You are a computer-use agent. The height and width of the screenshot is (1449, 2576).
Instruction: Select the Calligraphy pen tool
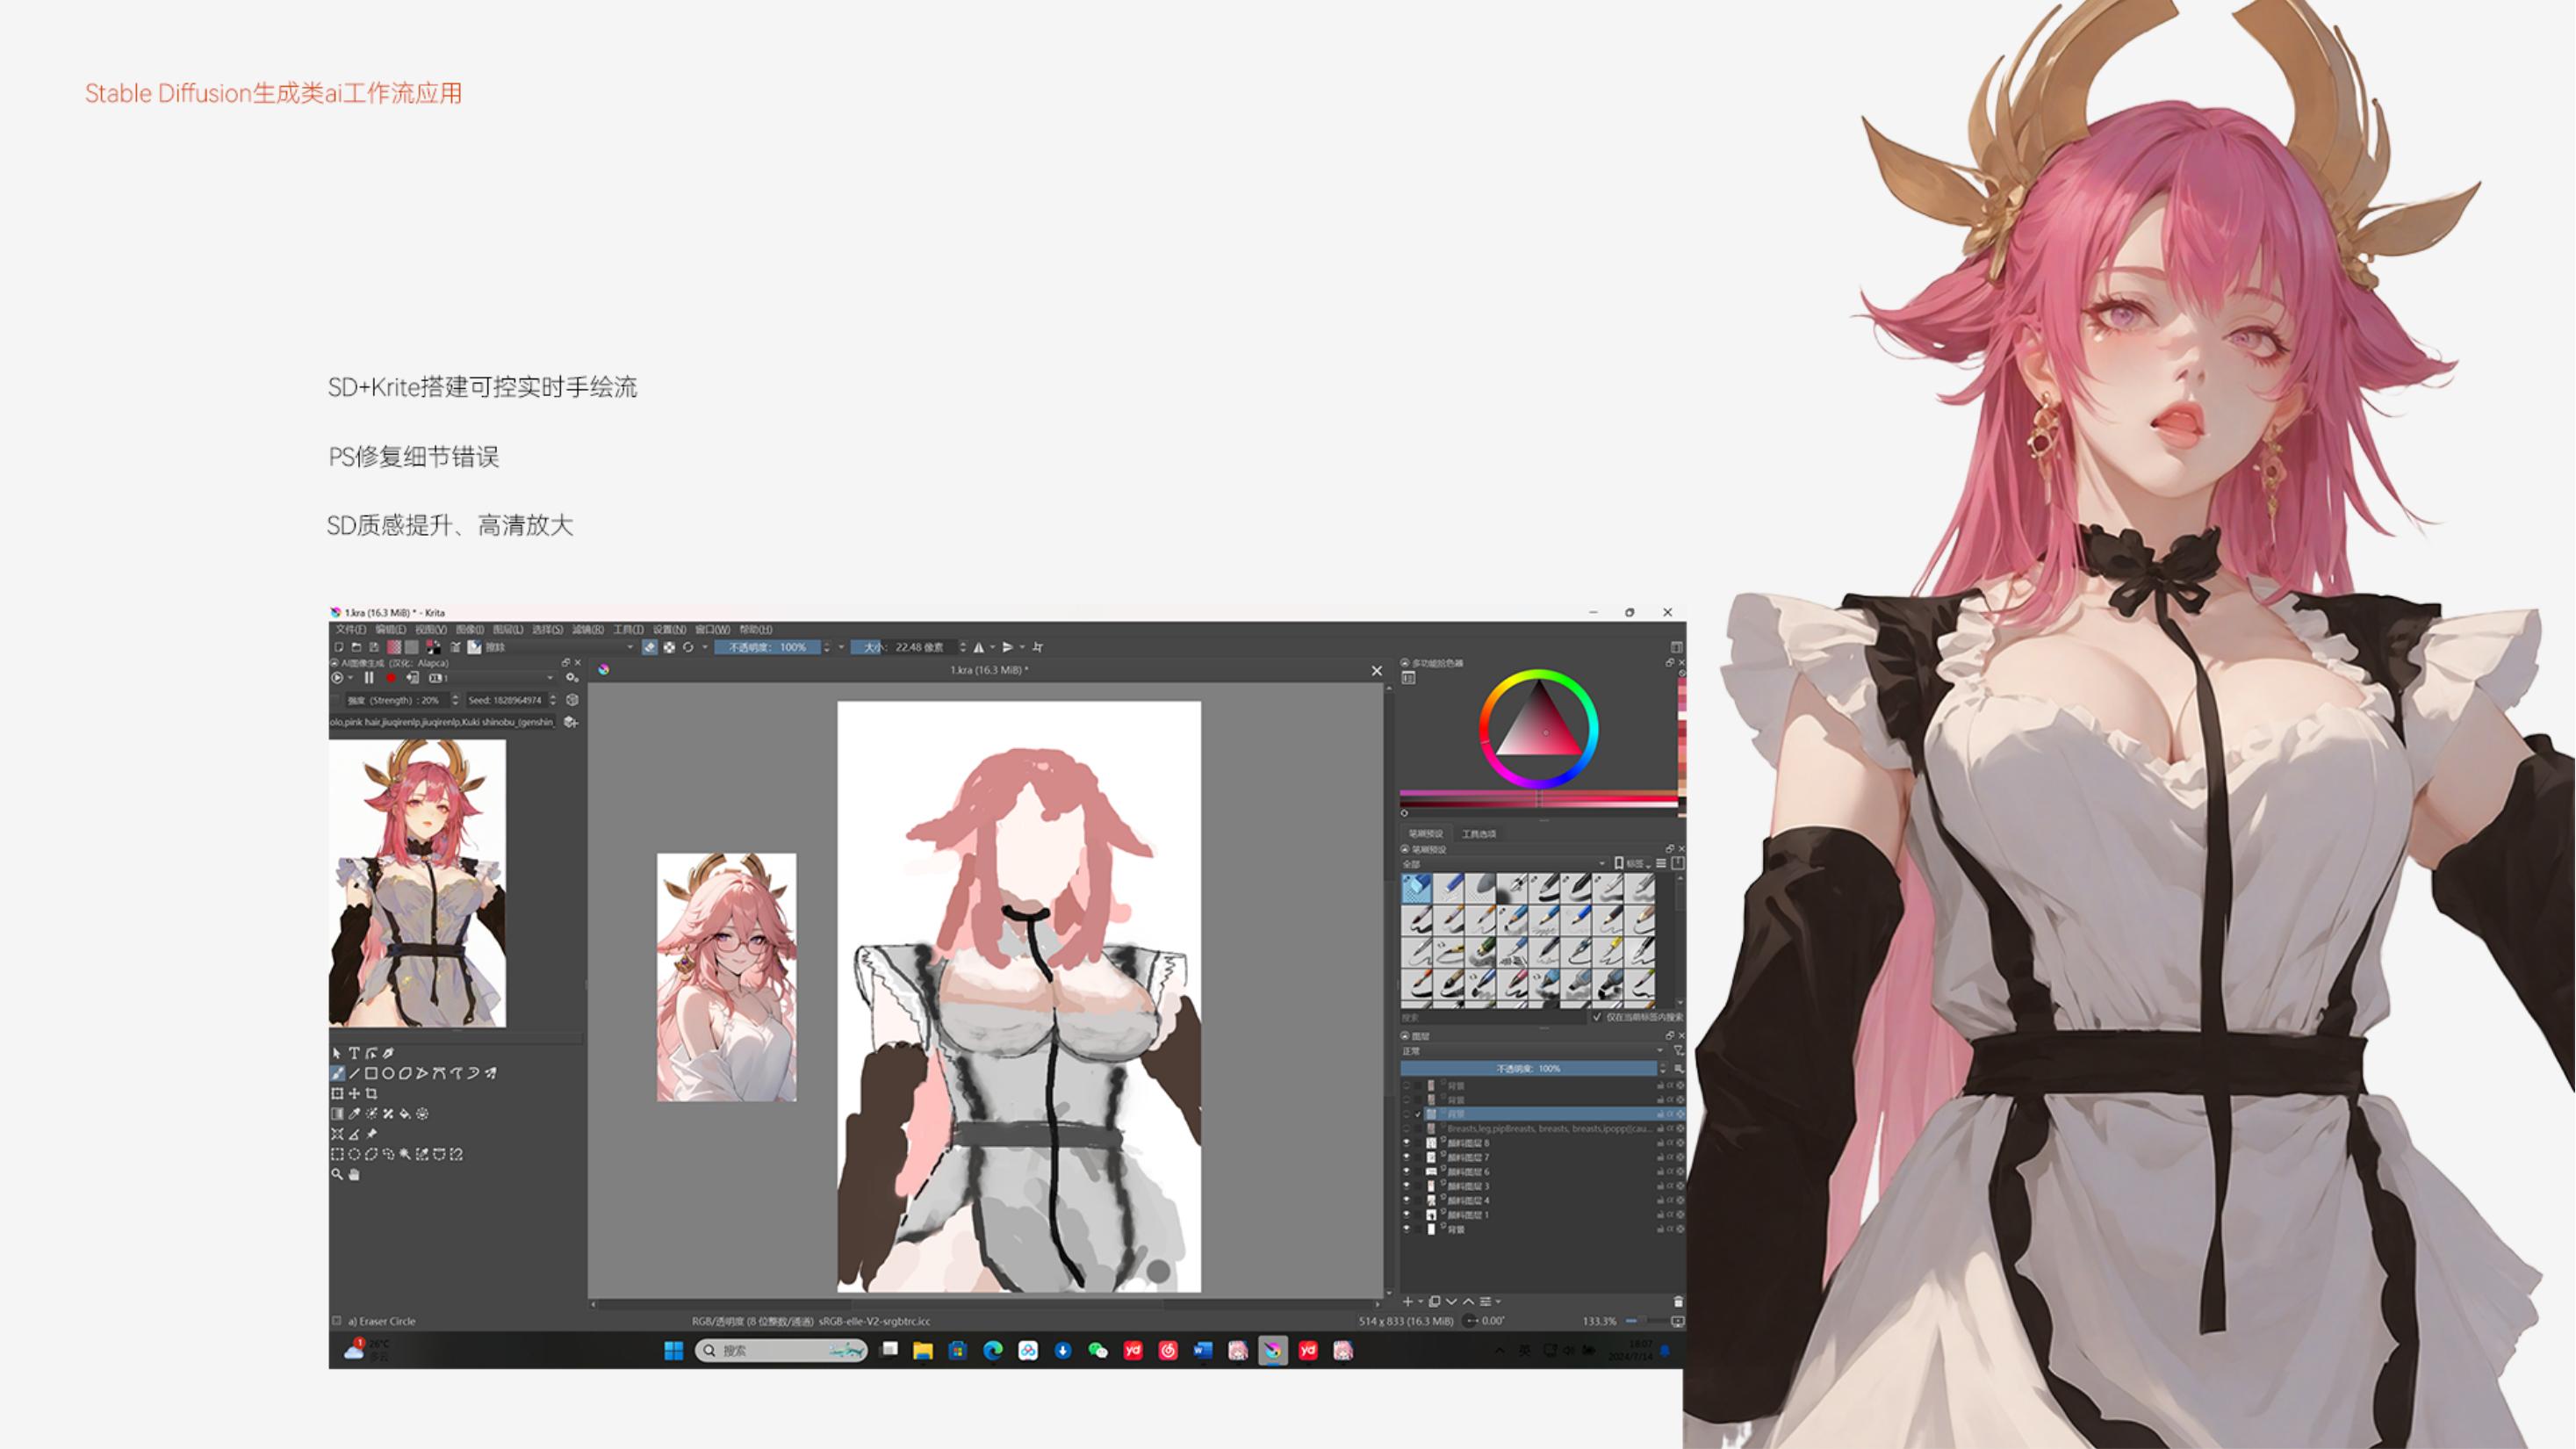click(388, 1053)
